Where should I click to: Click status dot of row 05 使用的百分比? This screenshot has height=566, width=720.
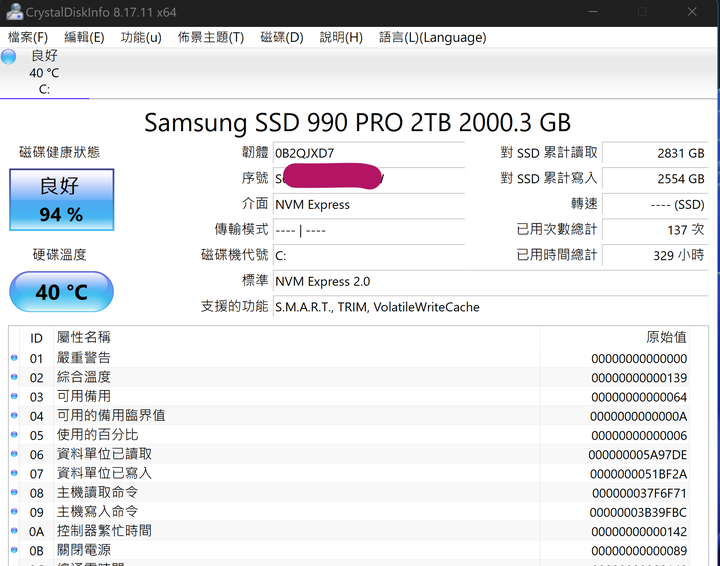coord(14,435)
